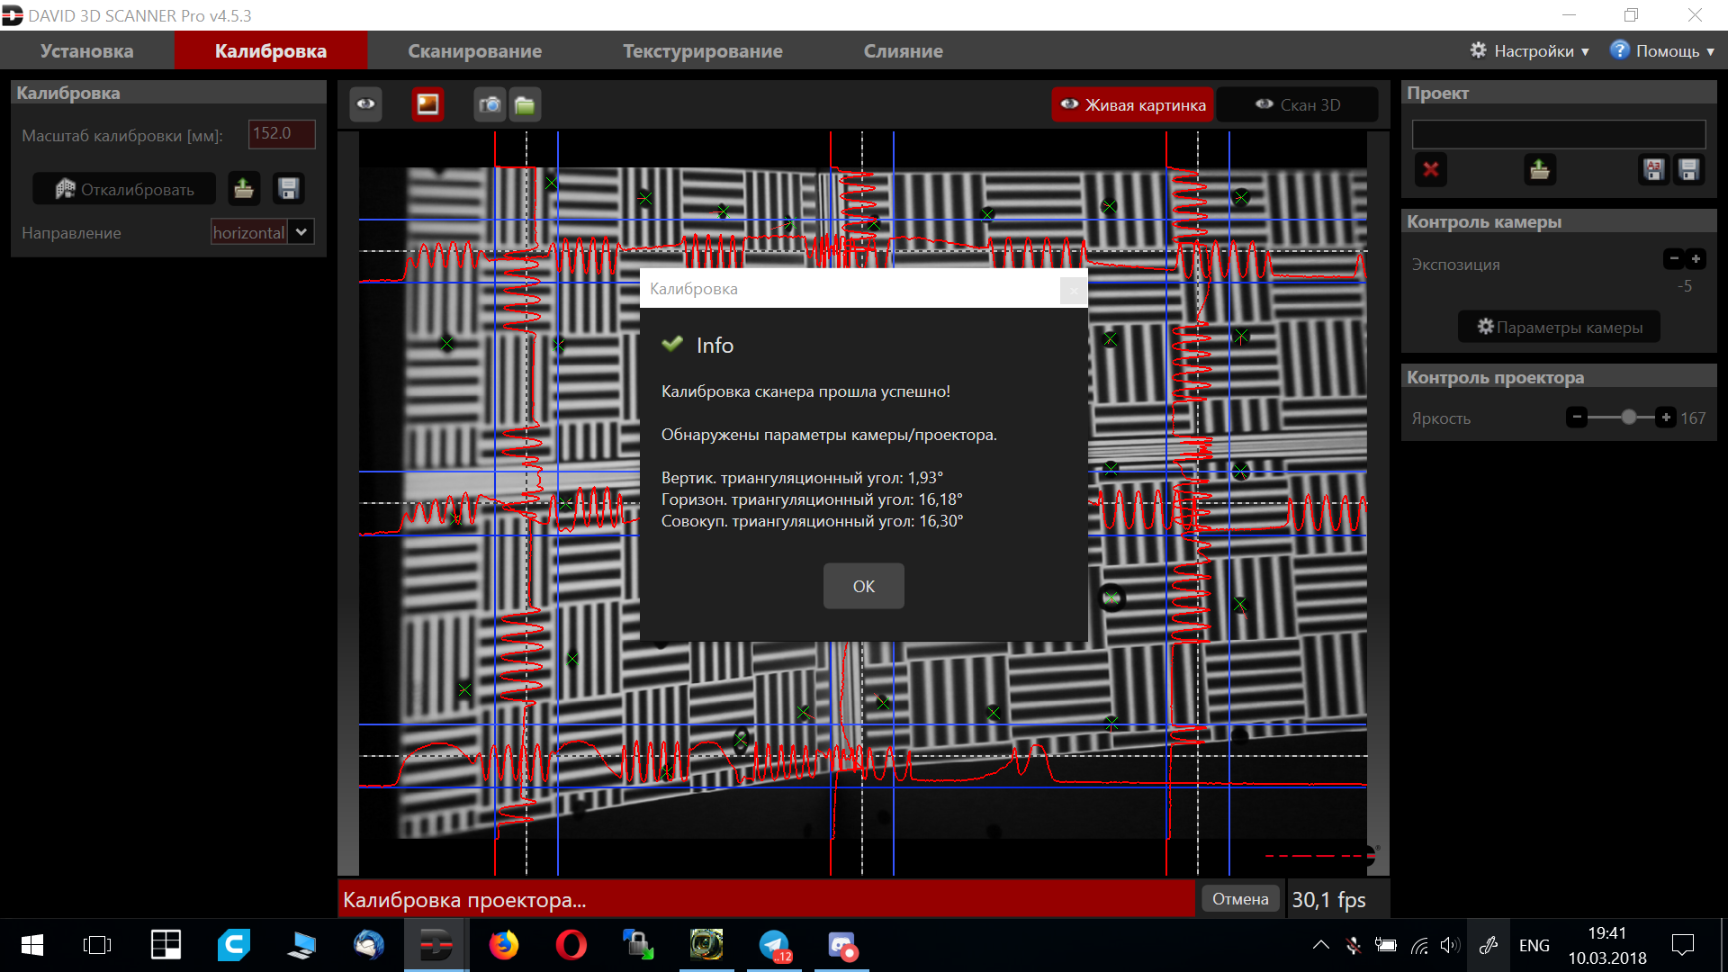Image resolution: width=1728 pixels, height=972 pixels.
Task: Click the red X icon in the Проект panel
Action: [x=1431, y=170]
